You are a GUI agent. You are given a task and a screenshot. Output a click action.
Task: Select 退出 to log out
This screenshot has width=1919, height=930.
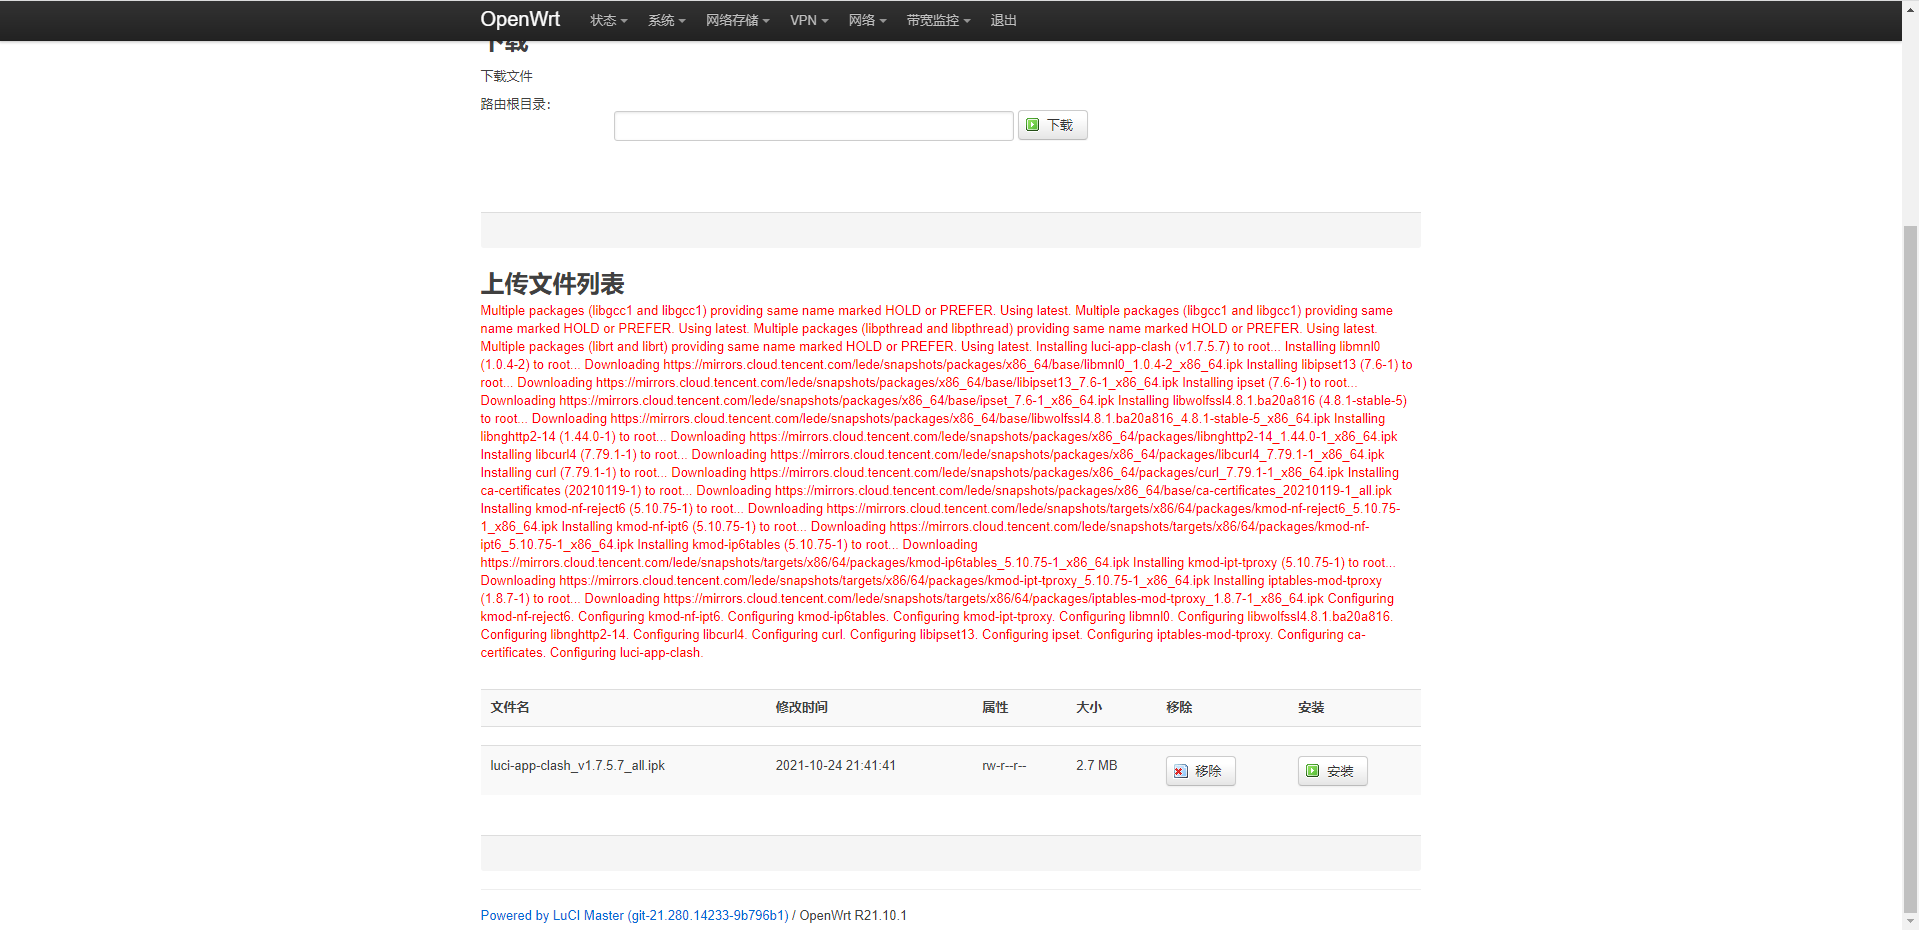coord(1003,20)
